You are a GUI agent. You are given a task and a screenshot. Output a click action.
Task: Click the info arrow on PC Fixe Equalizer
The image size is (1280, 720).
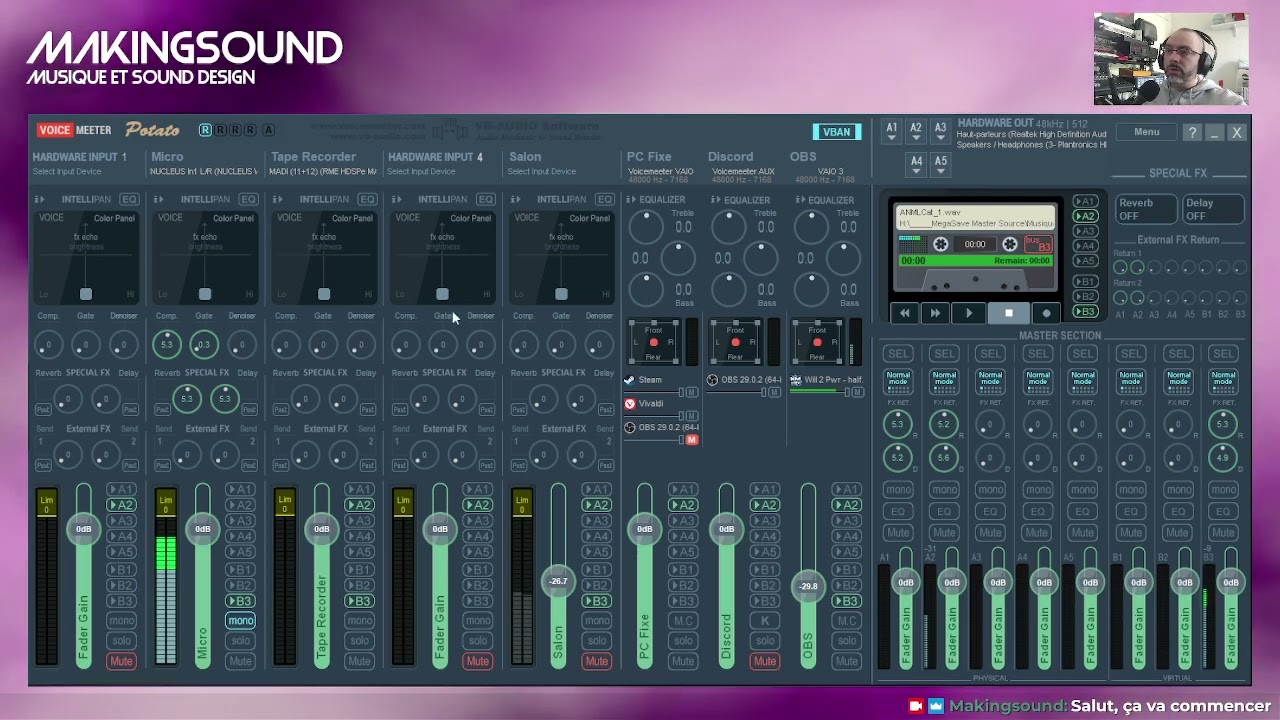tap(631, 199)
